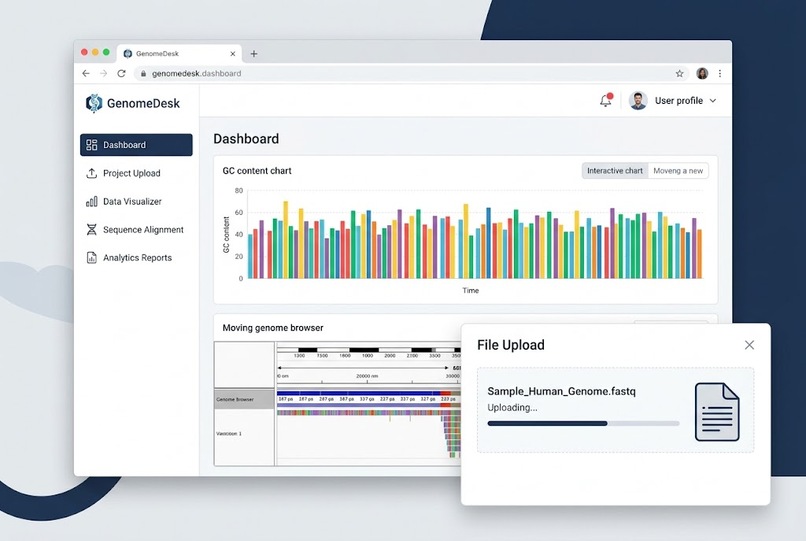Open the Dashboard sidebar item
This screenshot has width=806, height=541.
point(136,145)
